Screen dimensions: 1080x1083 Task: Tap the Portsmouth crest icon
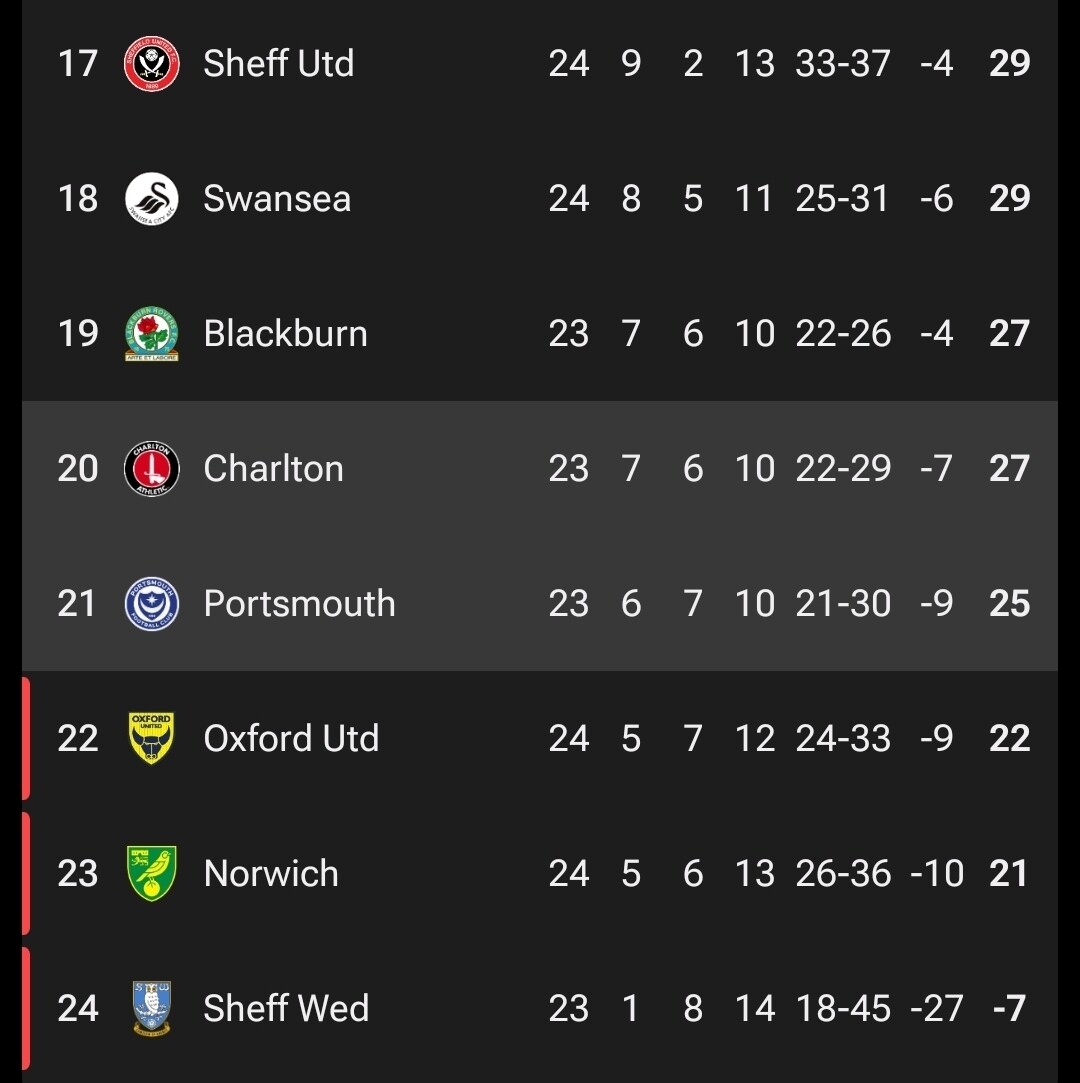tap(152, 604)
